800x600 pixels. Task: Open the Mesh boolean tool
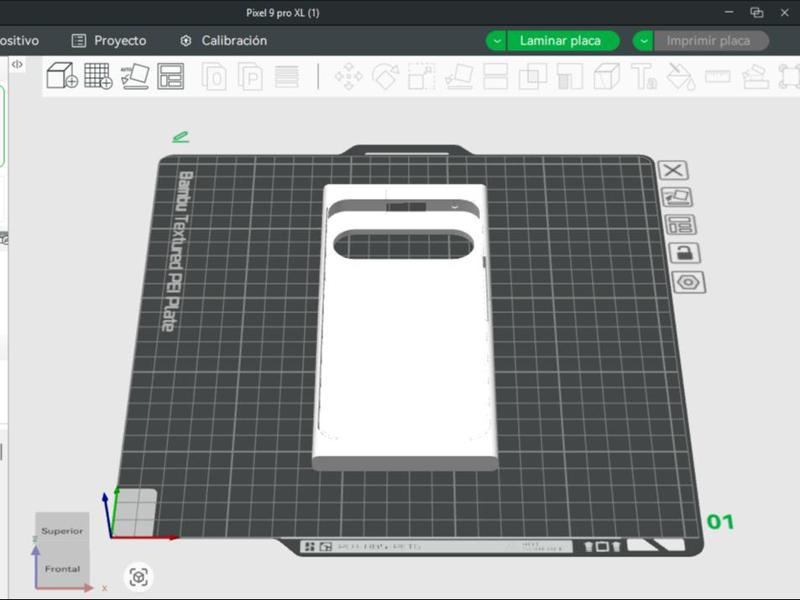532,77
